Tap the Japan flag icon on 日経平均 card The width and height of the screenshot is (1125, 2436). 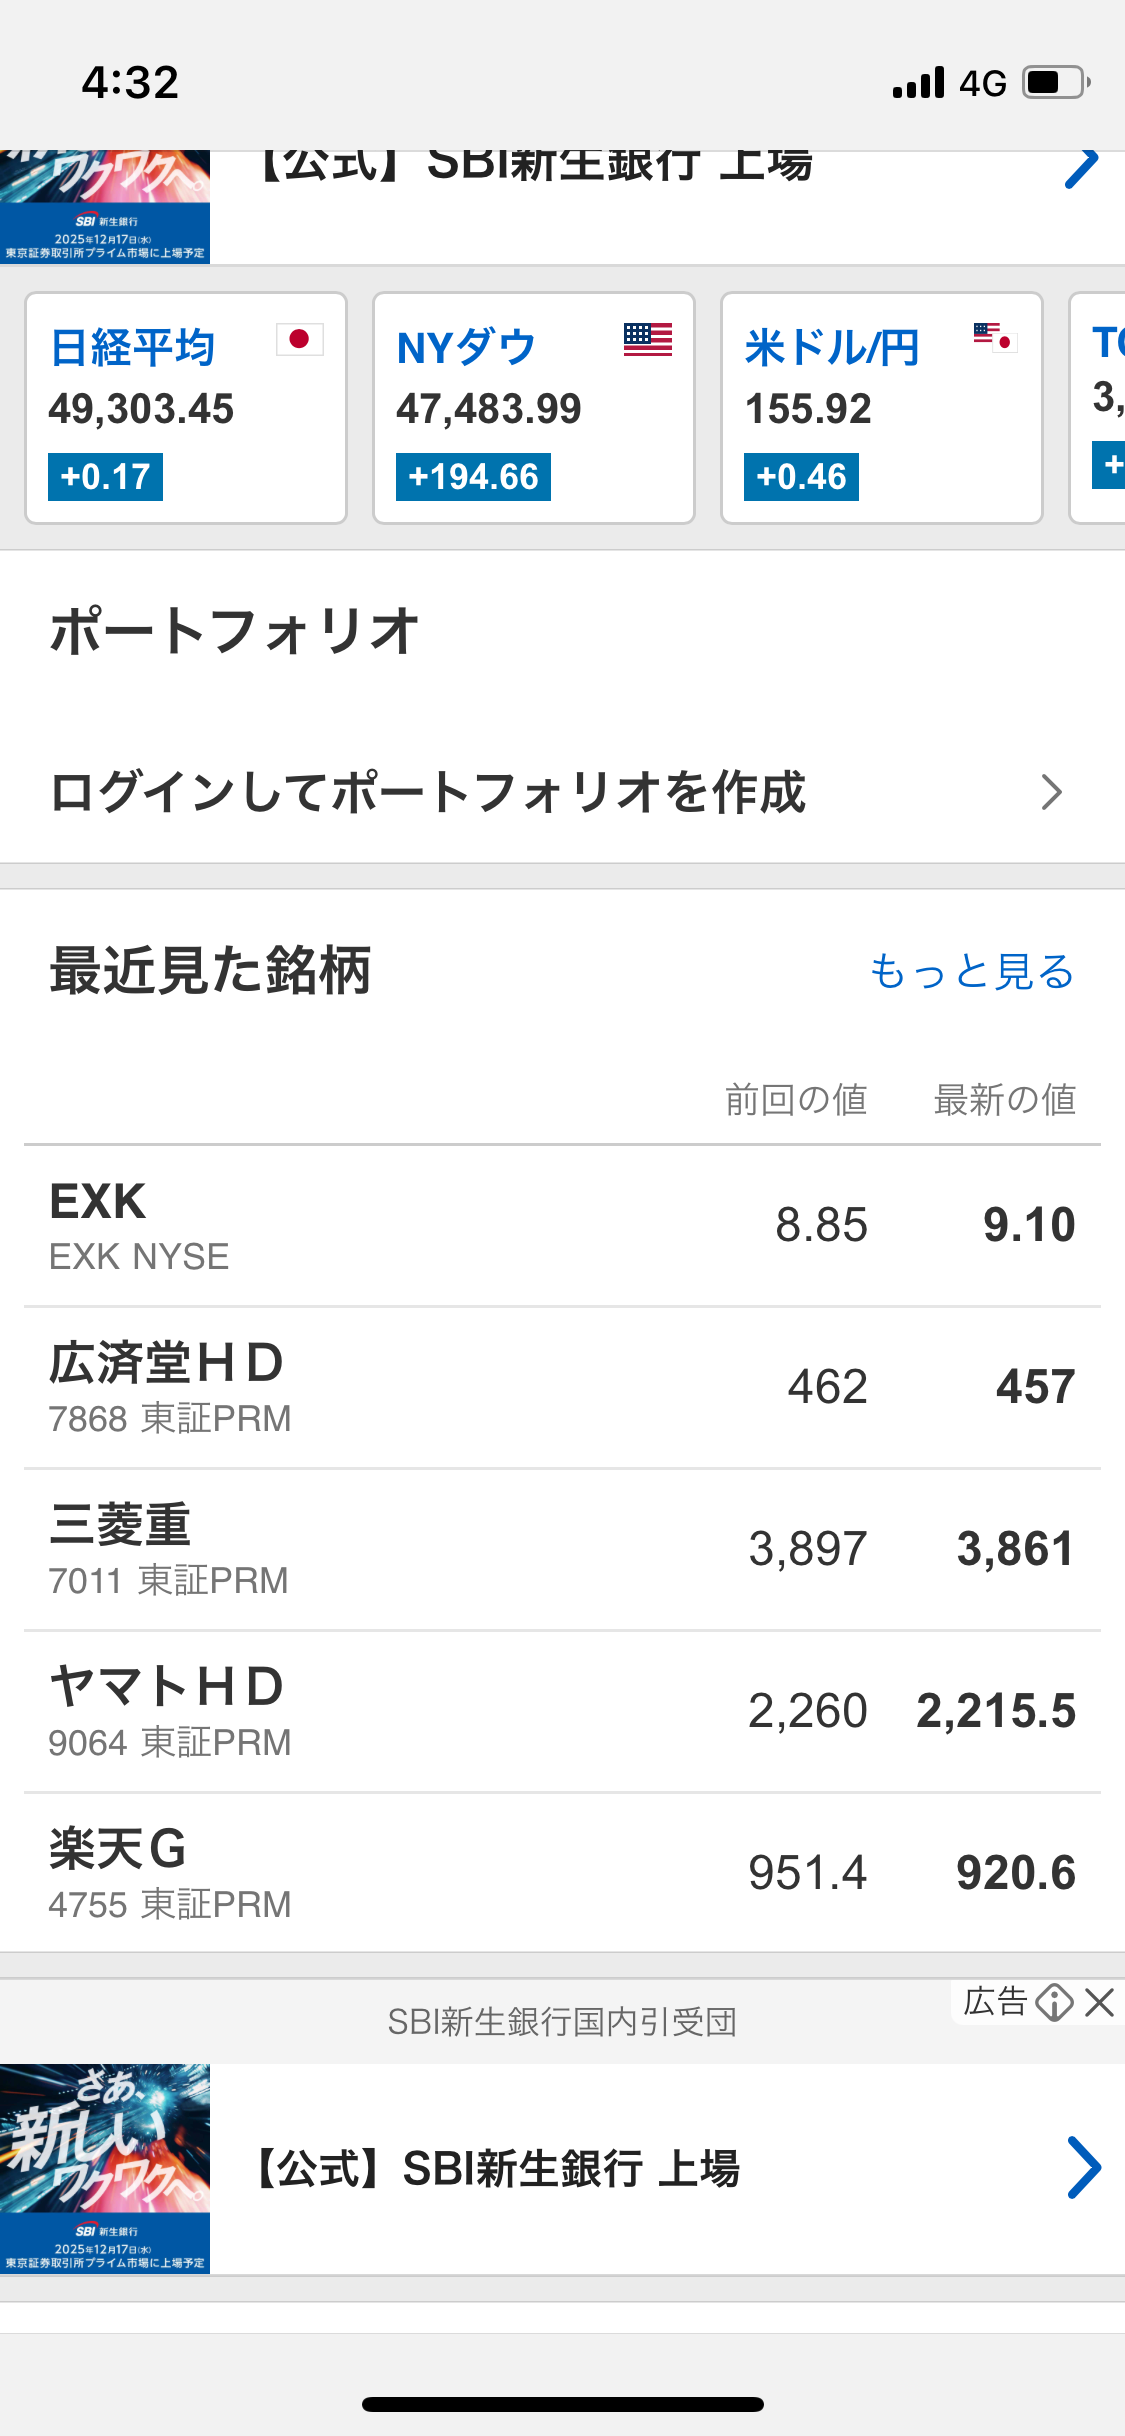tap(299, 340)
